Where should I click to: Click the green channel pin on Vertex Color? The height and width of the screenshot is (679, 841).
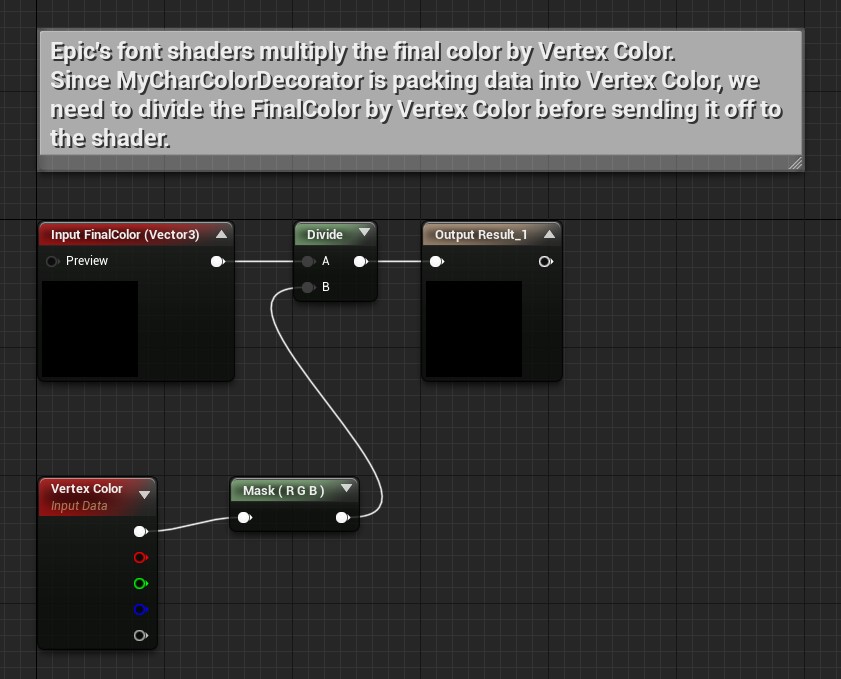140,584
